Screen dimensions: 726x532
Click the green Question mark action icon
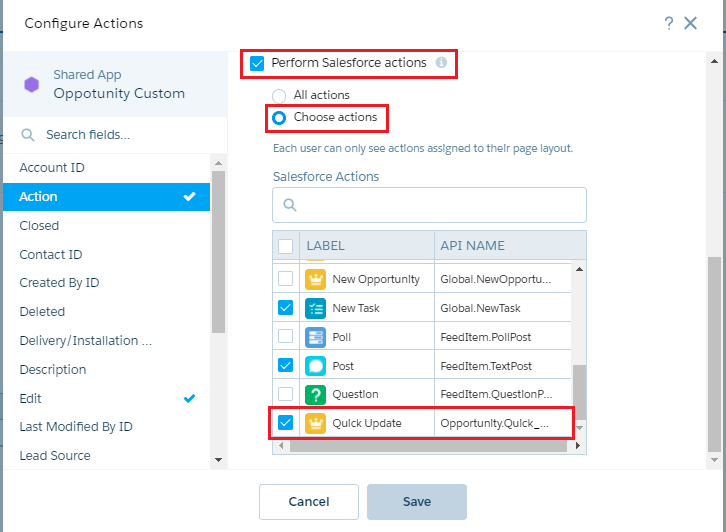315,394
